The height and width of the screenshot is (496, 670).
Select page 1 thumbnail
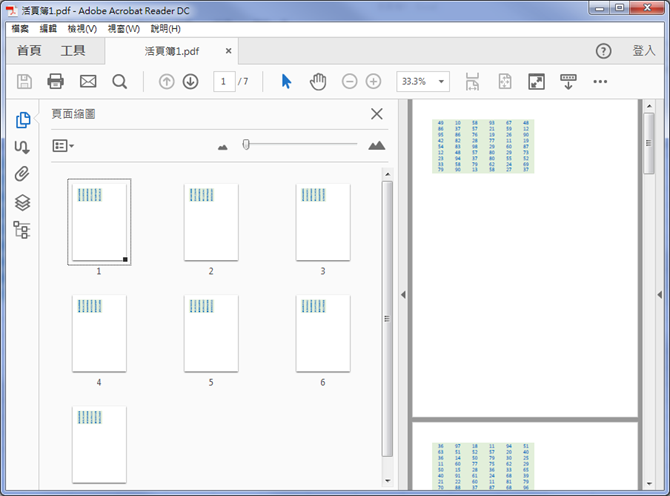(x=99, y=222)
